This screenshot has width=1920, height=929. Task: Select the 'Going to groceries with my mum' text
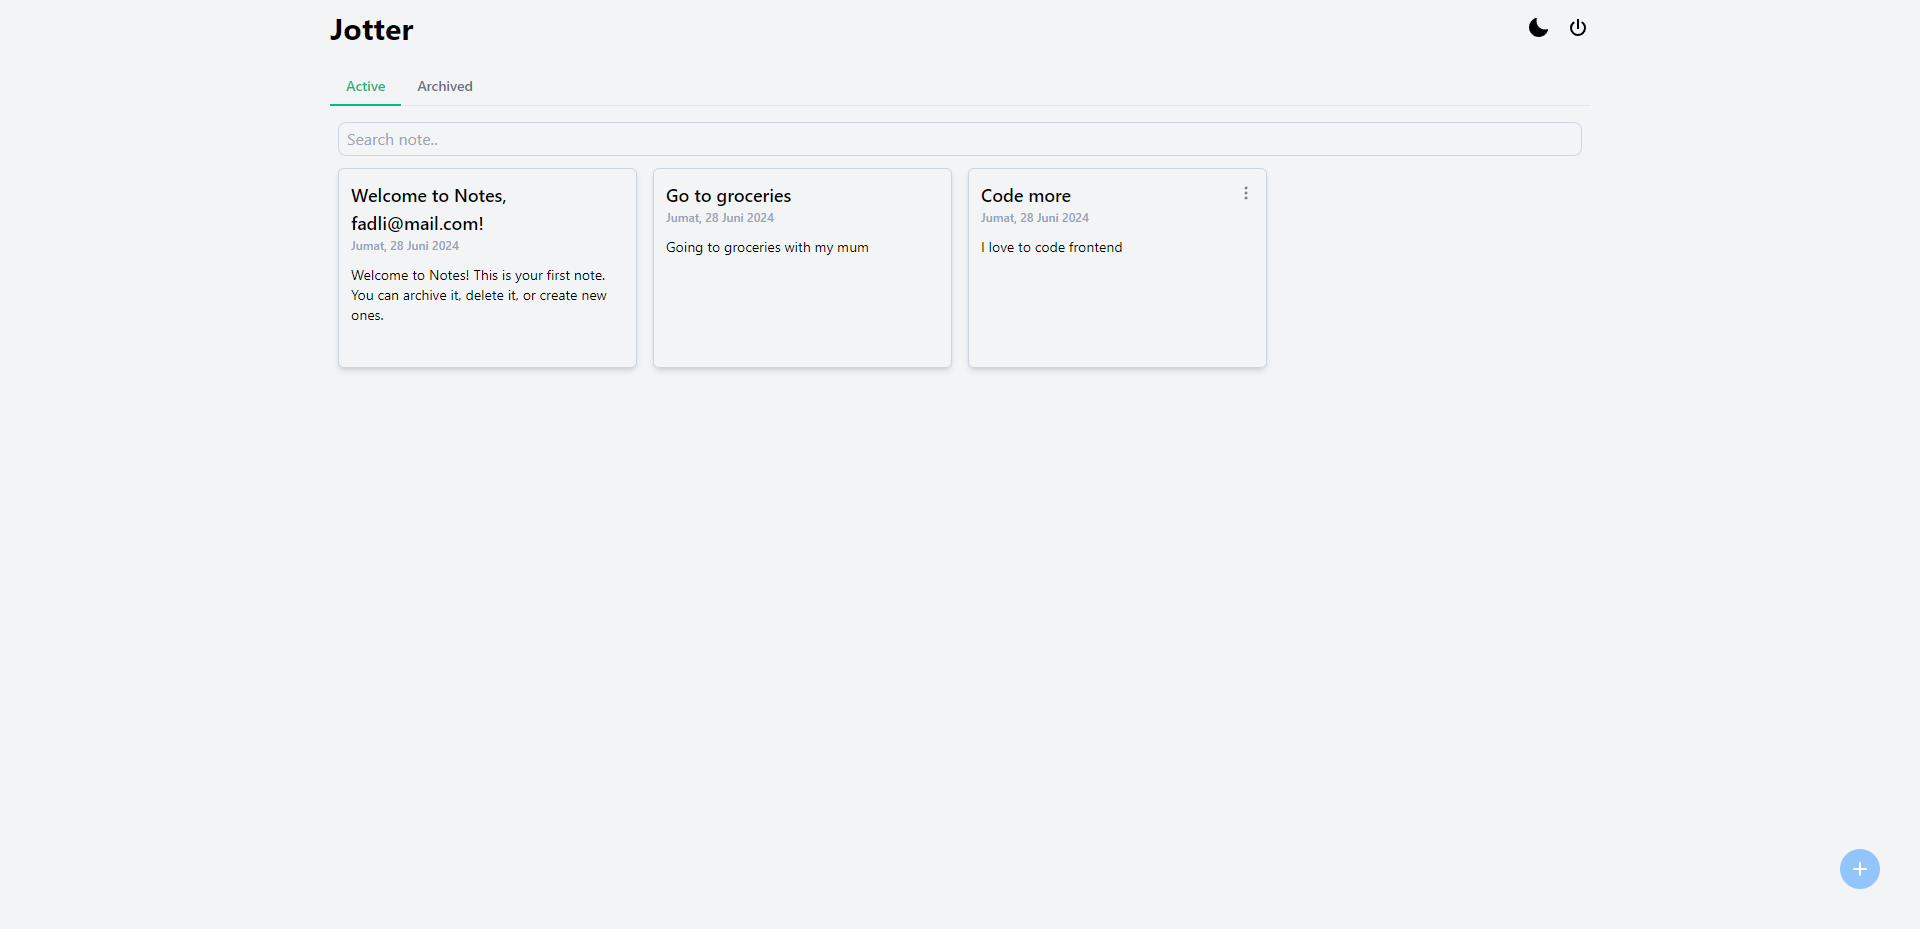pyautogui.click(x=767, y=247)
